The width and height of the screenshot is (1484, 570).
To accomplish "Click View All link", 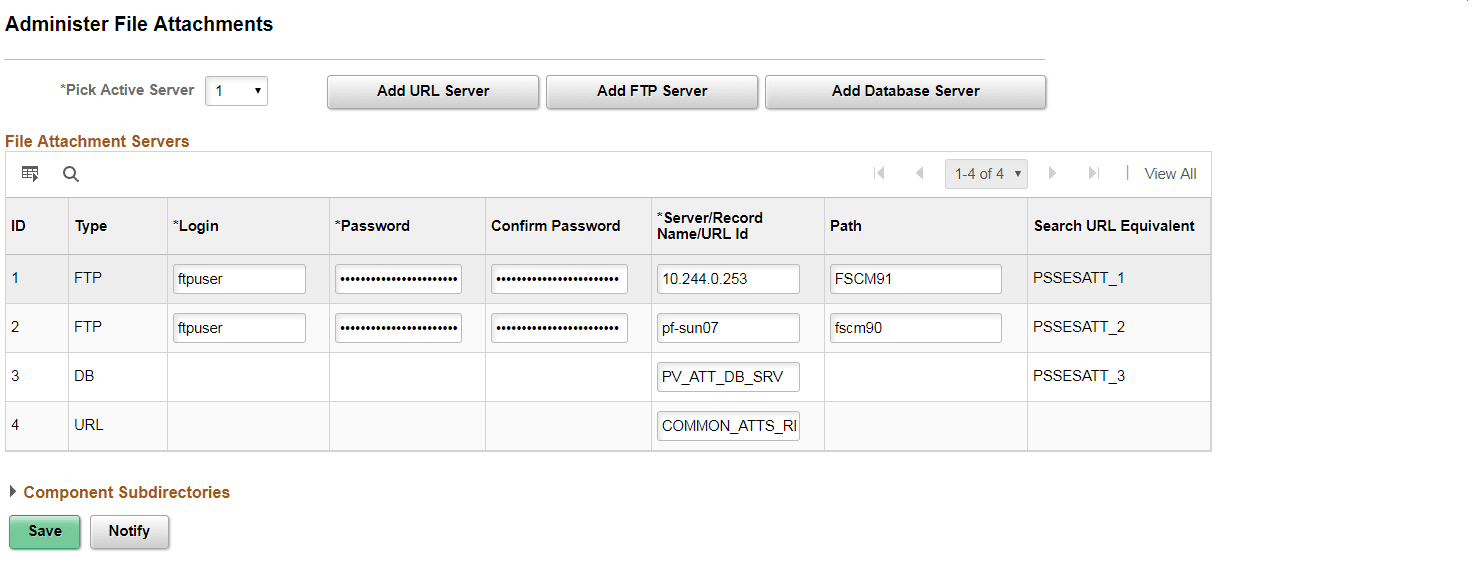I will click(x=1170, y=174).
